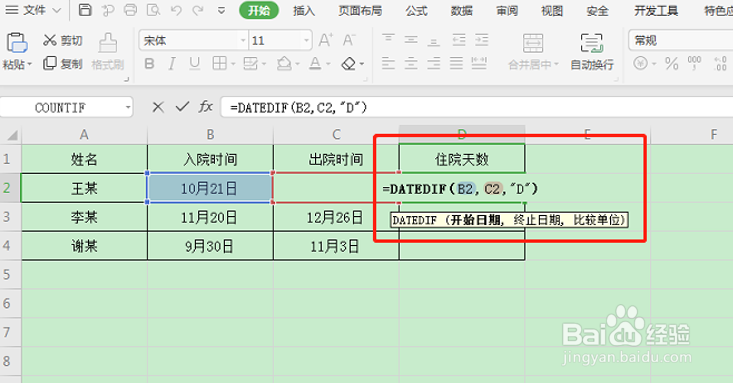Screen dimensions: 733x383
Task: Toggle Italic formatting
Action: (172, 64)
